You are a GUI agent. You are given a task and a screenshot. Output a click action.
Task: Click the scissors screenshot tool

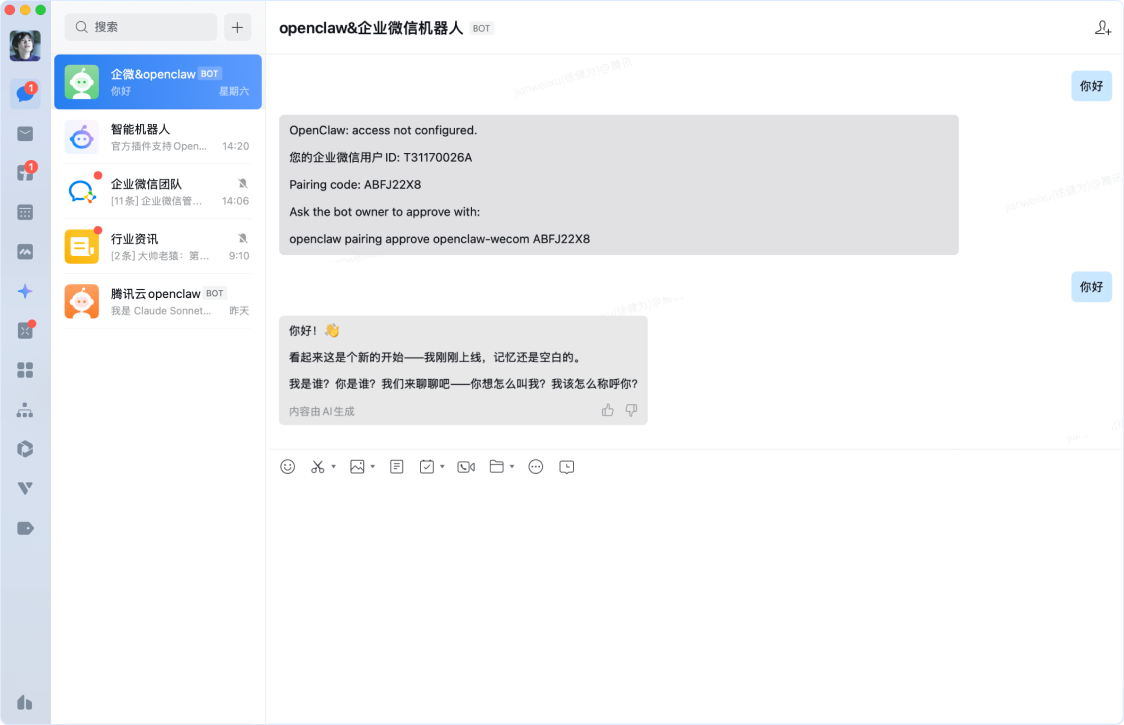coord(318,467)
